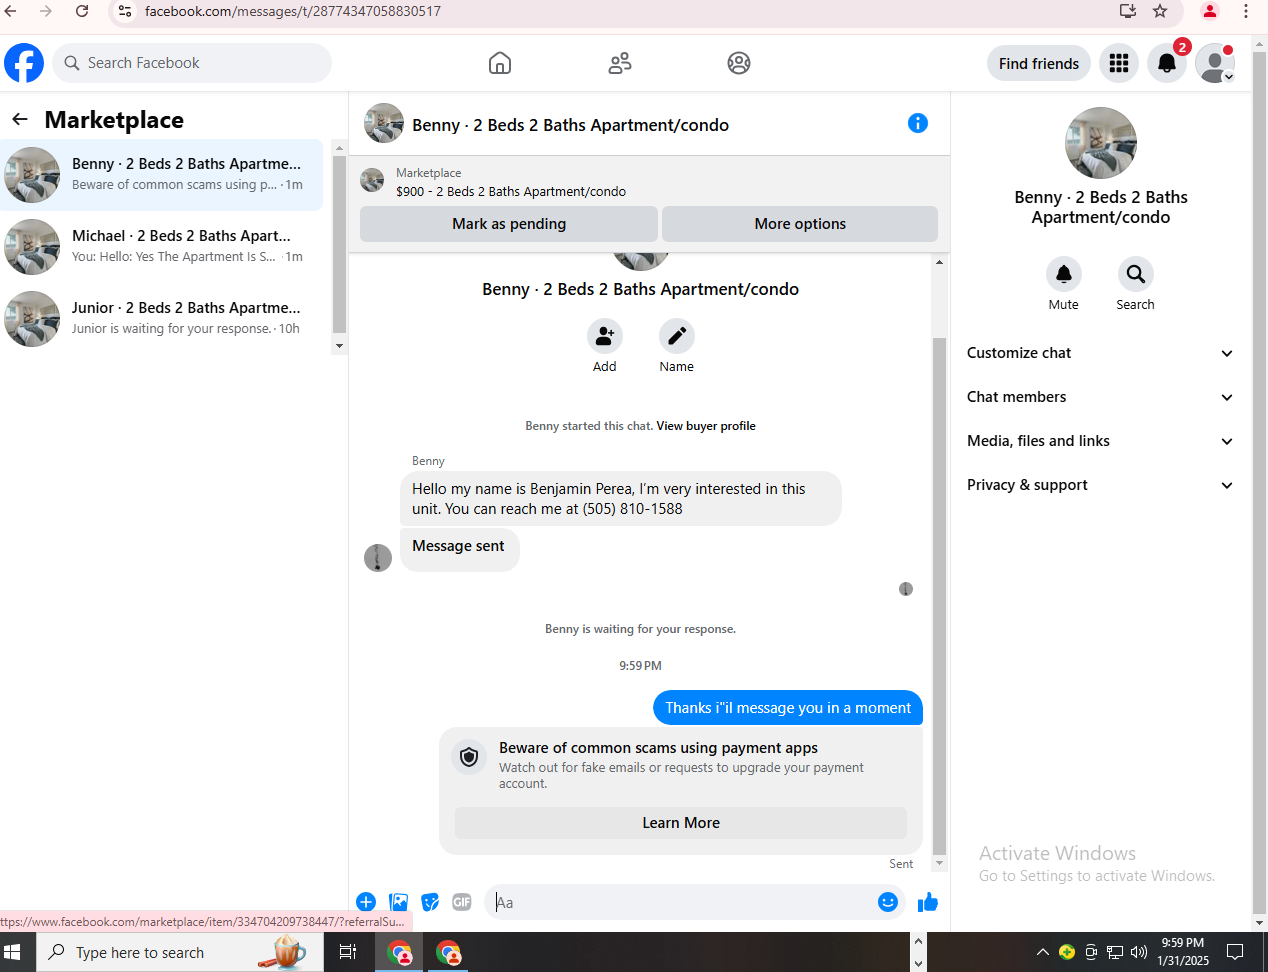Open the account profile picture menu
Screen dimensions: 1268x972
(1215, 63)
